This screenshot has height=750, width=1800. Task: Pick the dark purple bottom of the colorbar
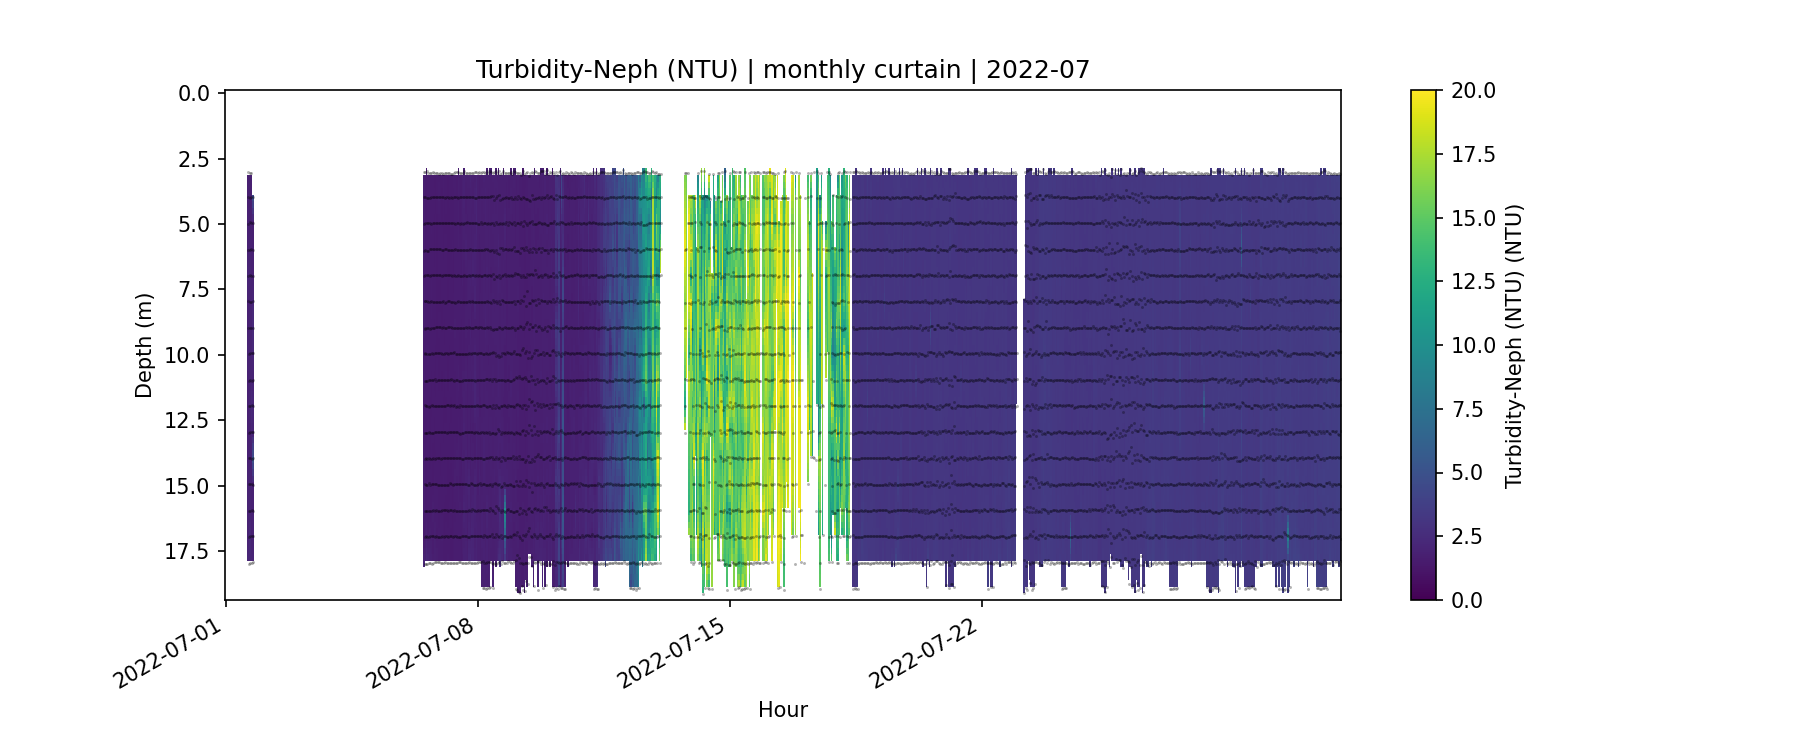point(1423,592)
